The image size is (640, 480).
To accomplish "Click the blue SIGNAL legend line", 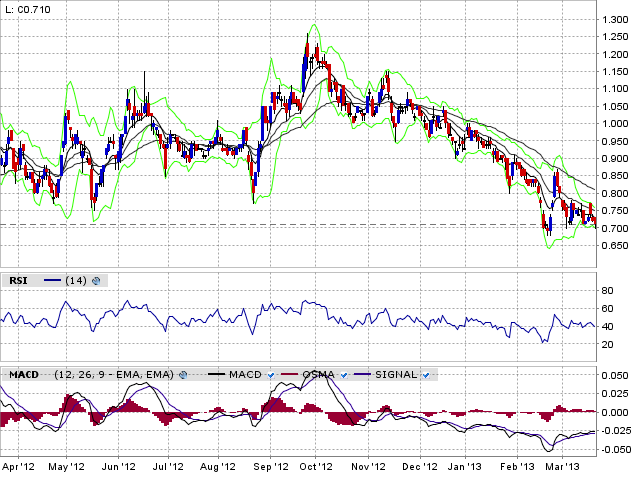I will click(362, 374).
